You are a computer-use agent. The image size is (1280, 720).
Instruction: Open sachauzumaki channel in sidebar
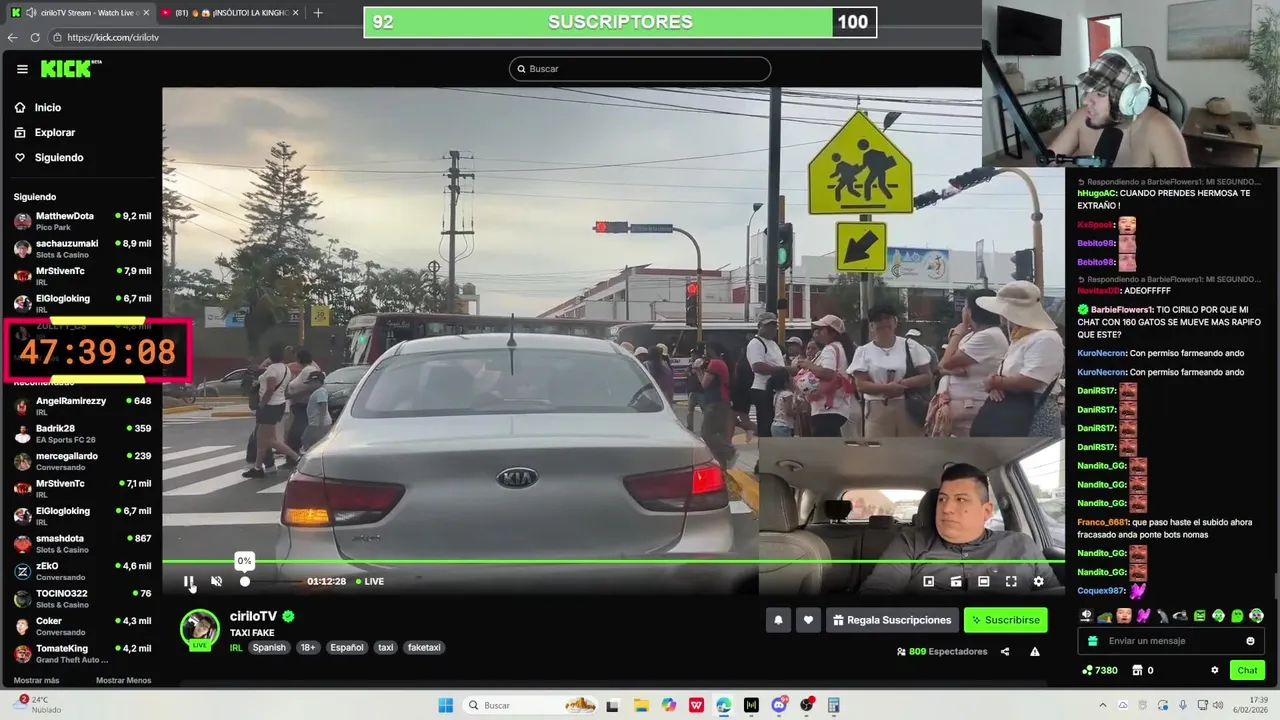(82, 248)
